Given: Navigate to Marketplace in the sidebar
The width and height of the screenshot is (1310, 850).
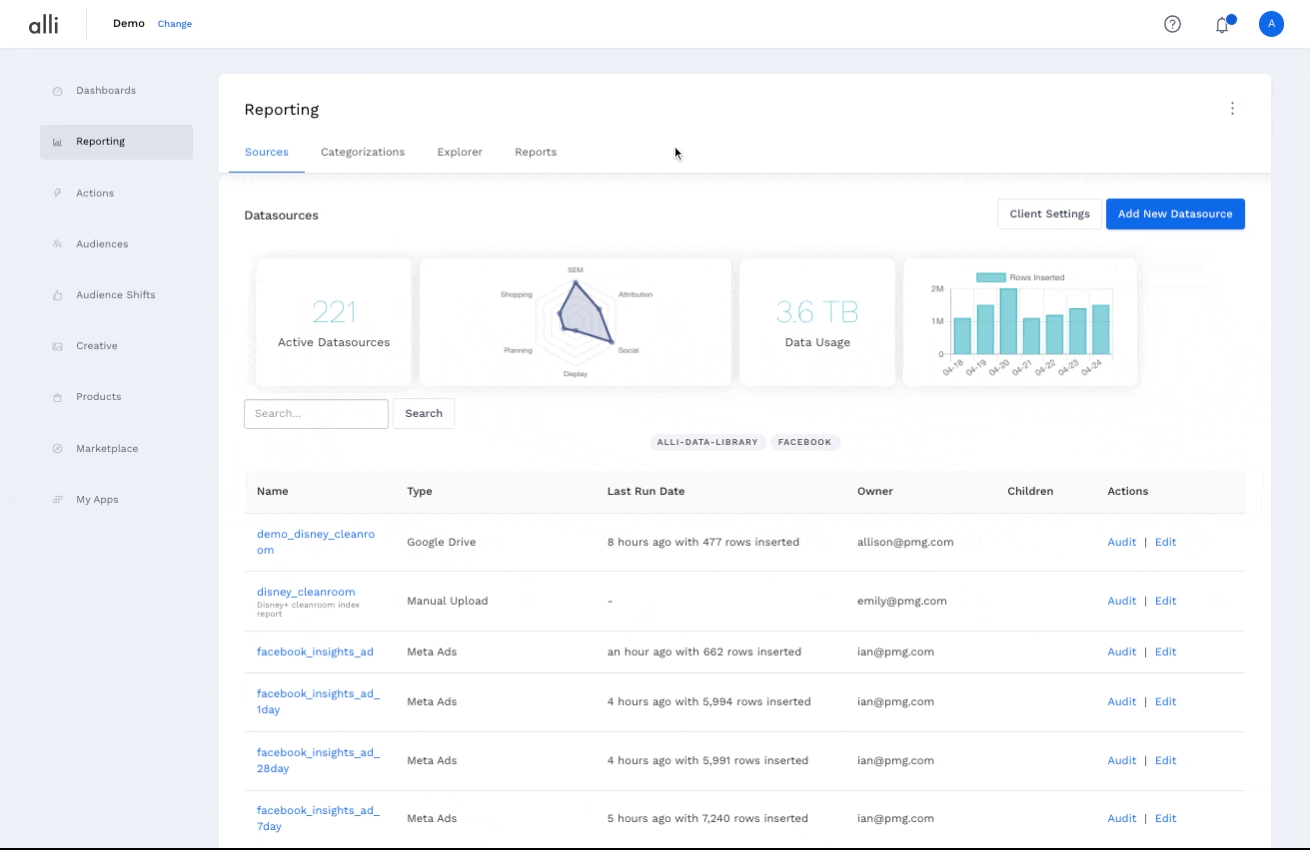Looking at the screenshot, I should tap(107, 449).
